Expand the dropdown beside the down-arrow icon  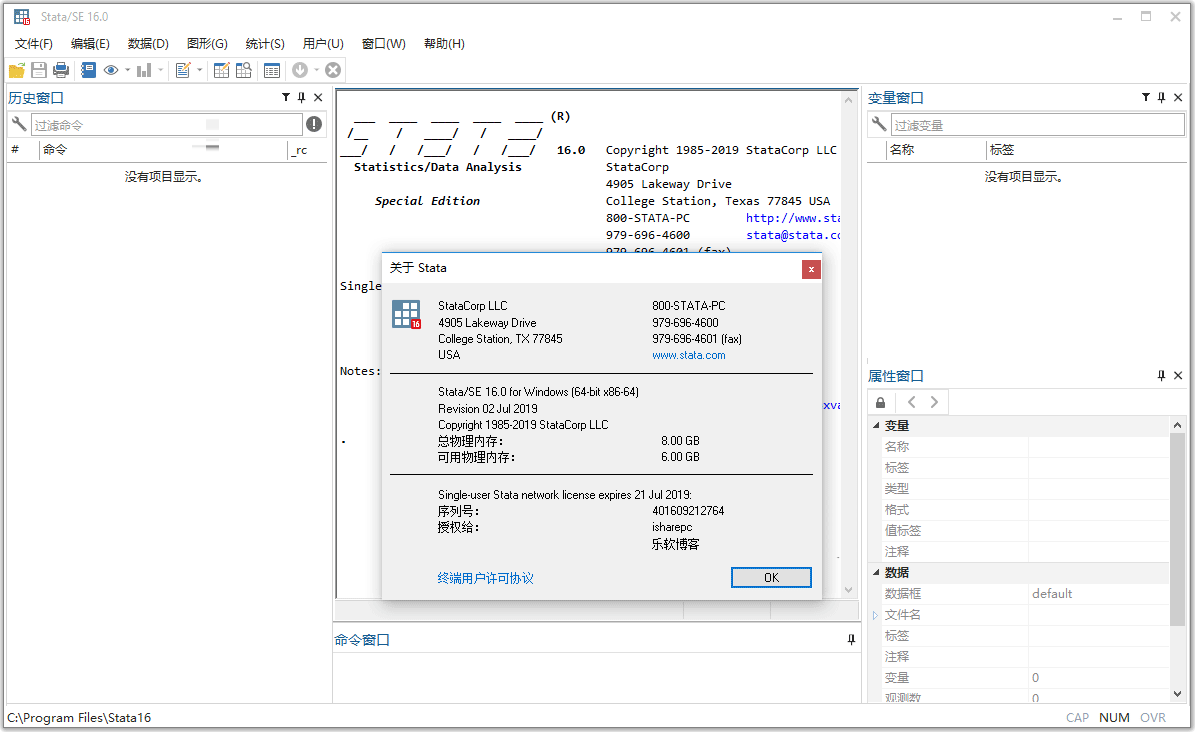(316, 70)
